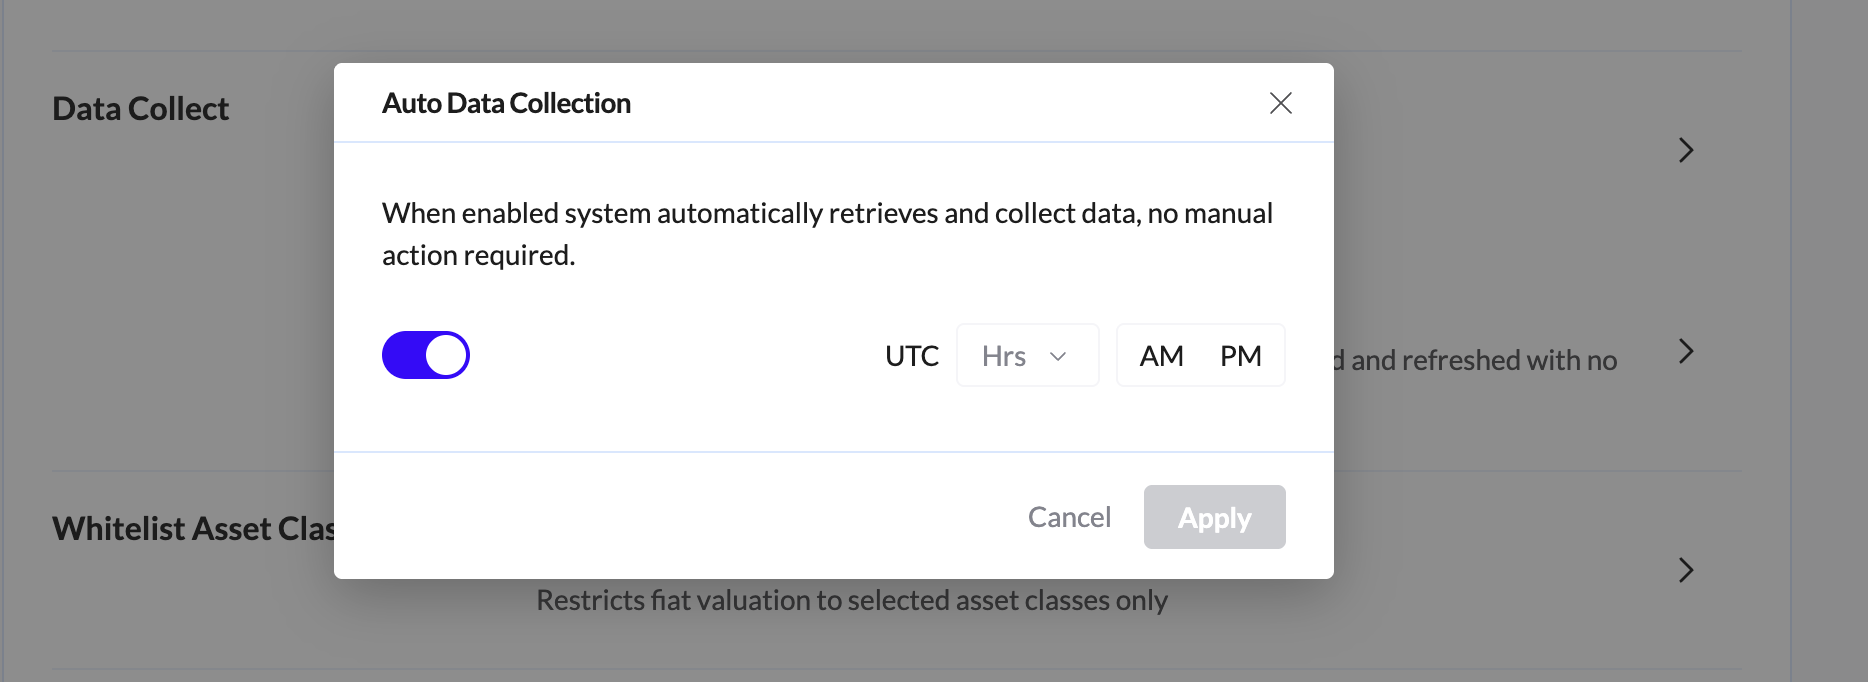Click 'When enabled system automatically' description text

click(826, 213)
